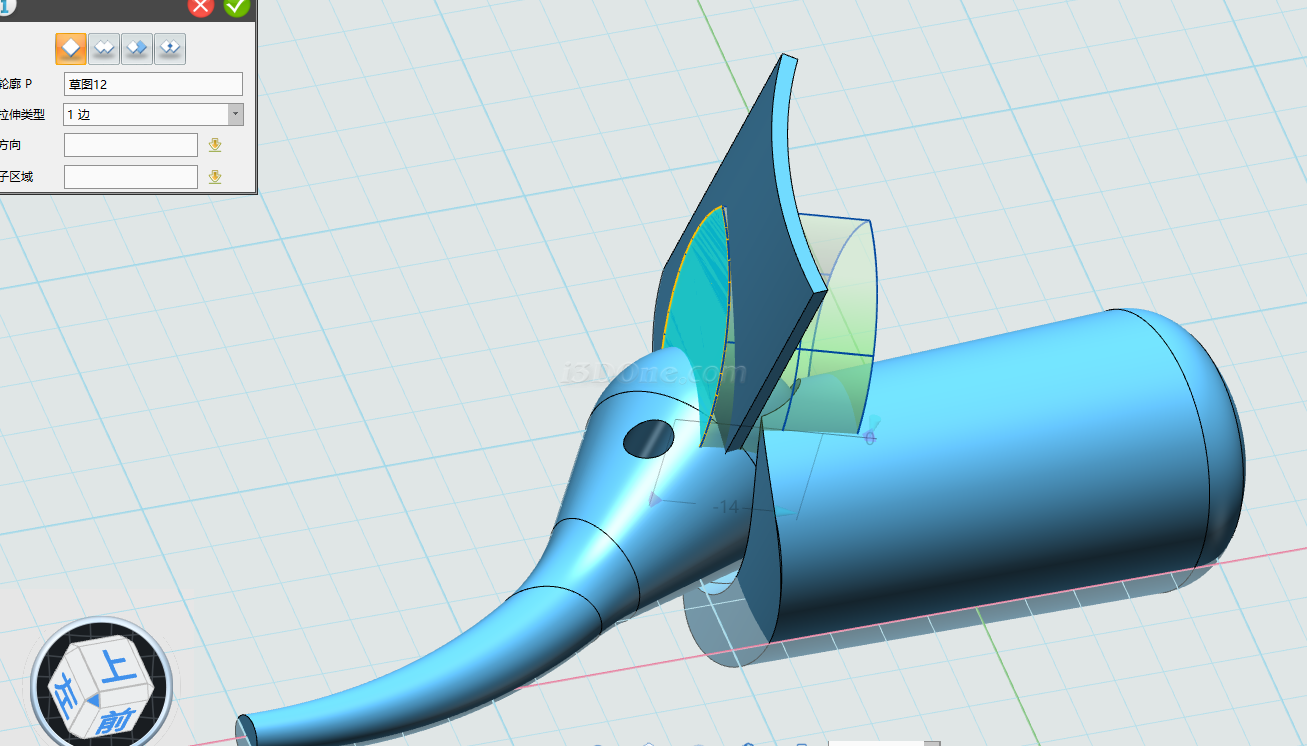The height and width of the screenshot is (746, 1307).
Task: Click the -14 dimension value in viewport
Action: 726,507
